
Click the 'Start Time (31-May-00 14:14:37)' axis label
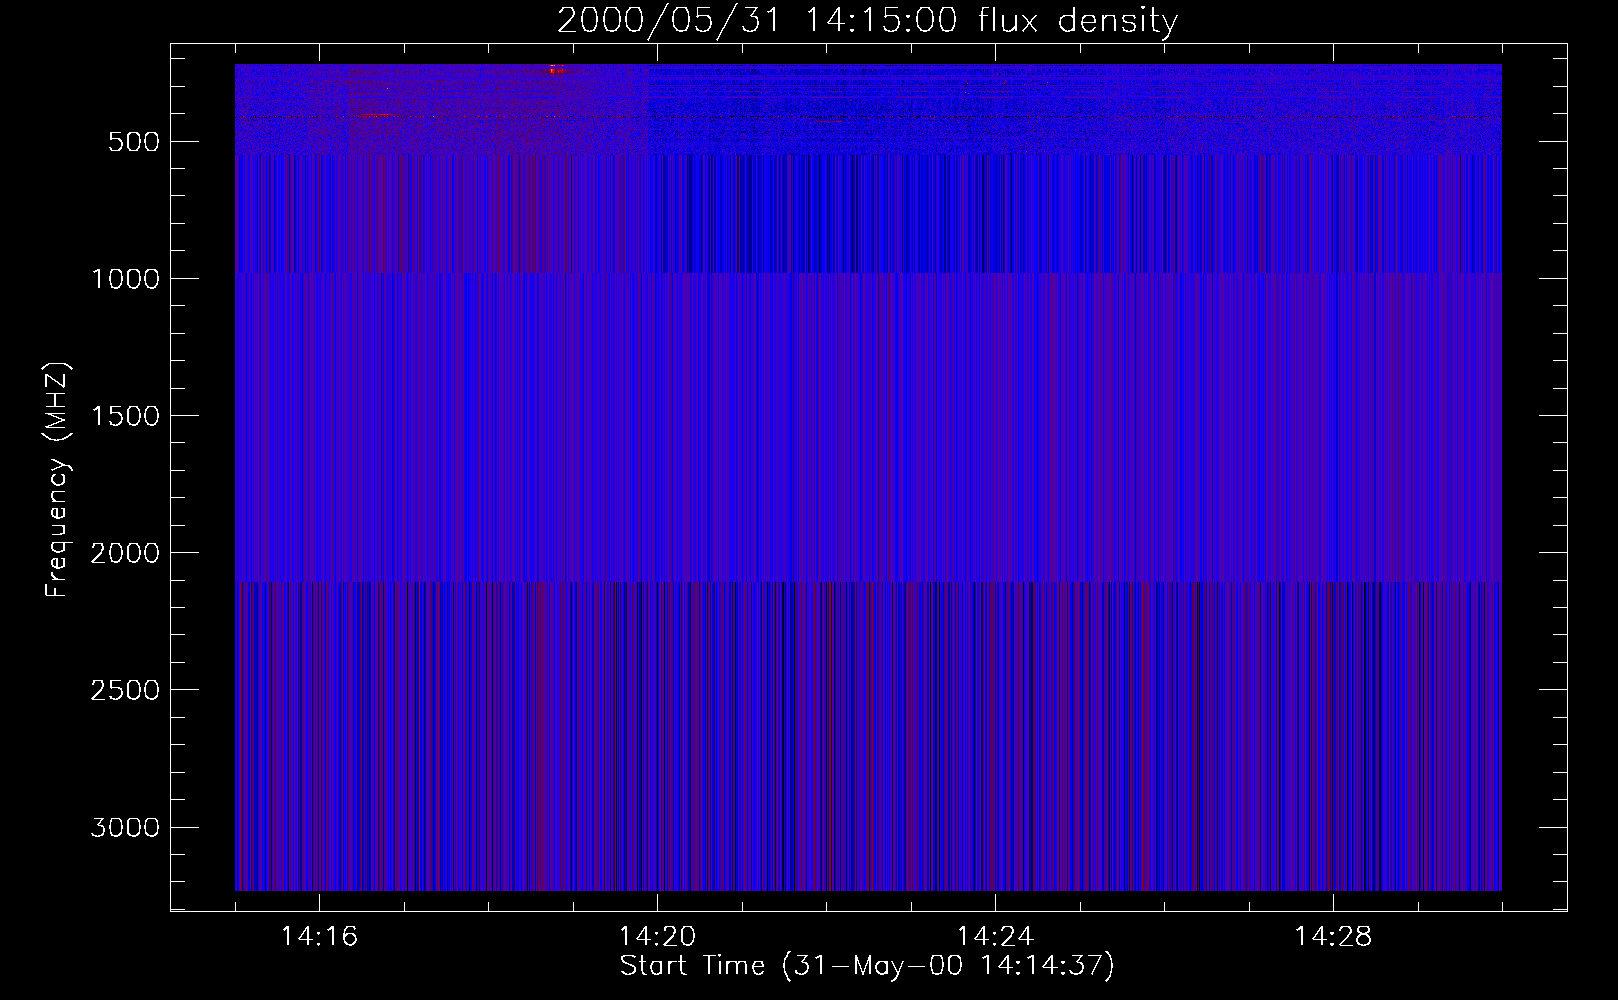[867, 966]
